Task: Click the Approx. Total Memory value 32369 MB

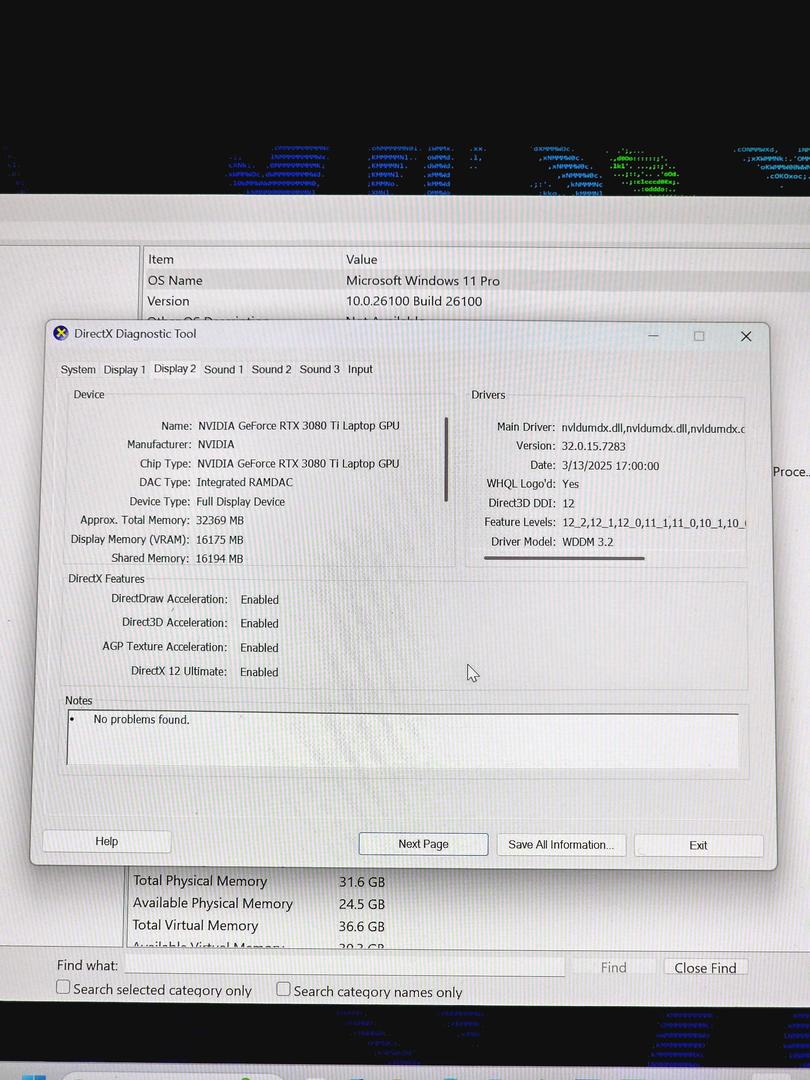Action: pyautogui.click(x=220, y=520)
